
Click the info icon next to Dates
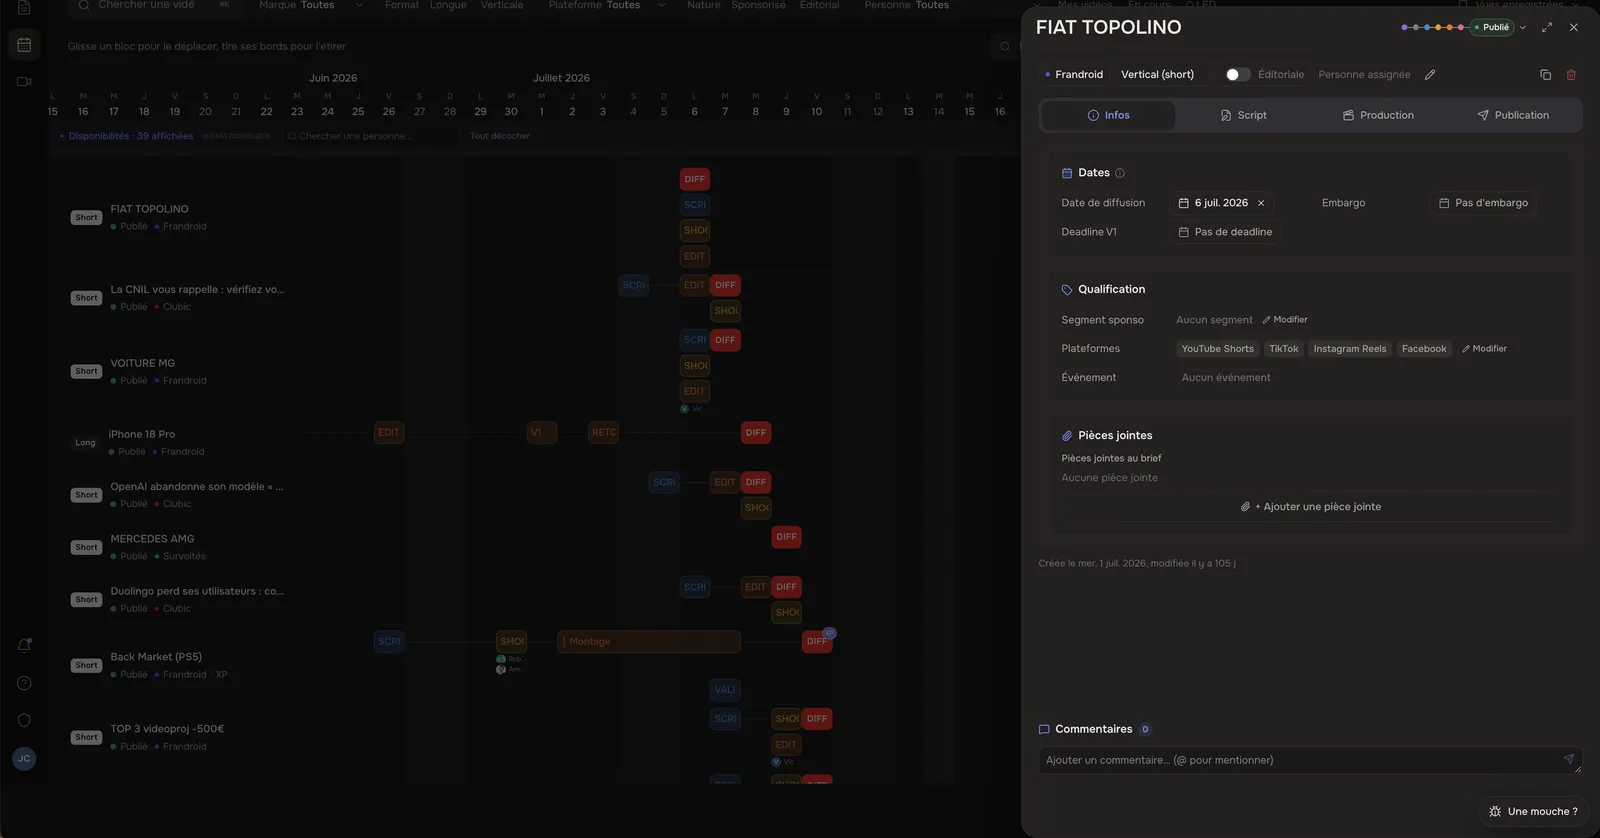pos(1120,173)
